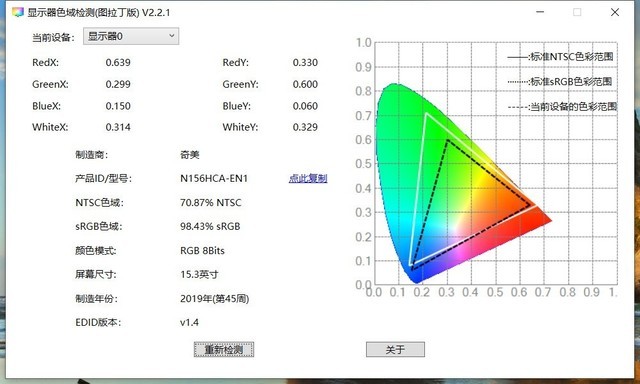
Task: Click the window title 显示器色域检测(图拉丁版) V2.2.1
Action: point(98,12)
